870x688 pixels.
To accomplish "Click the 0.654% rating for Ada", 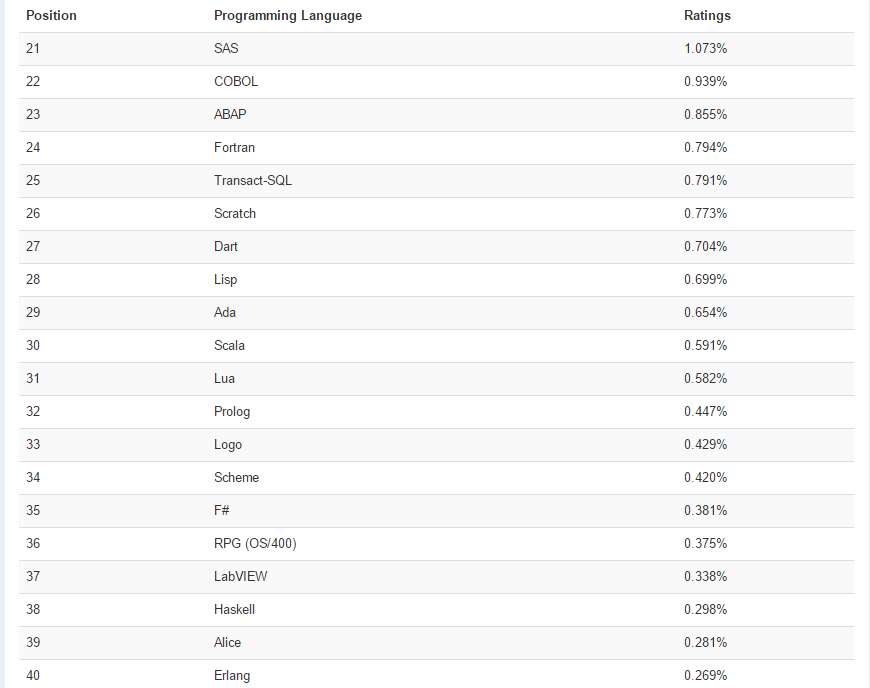I will (x=705, y=313).
